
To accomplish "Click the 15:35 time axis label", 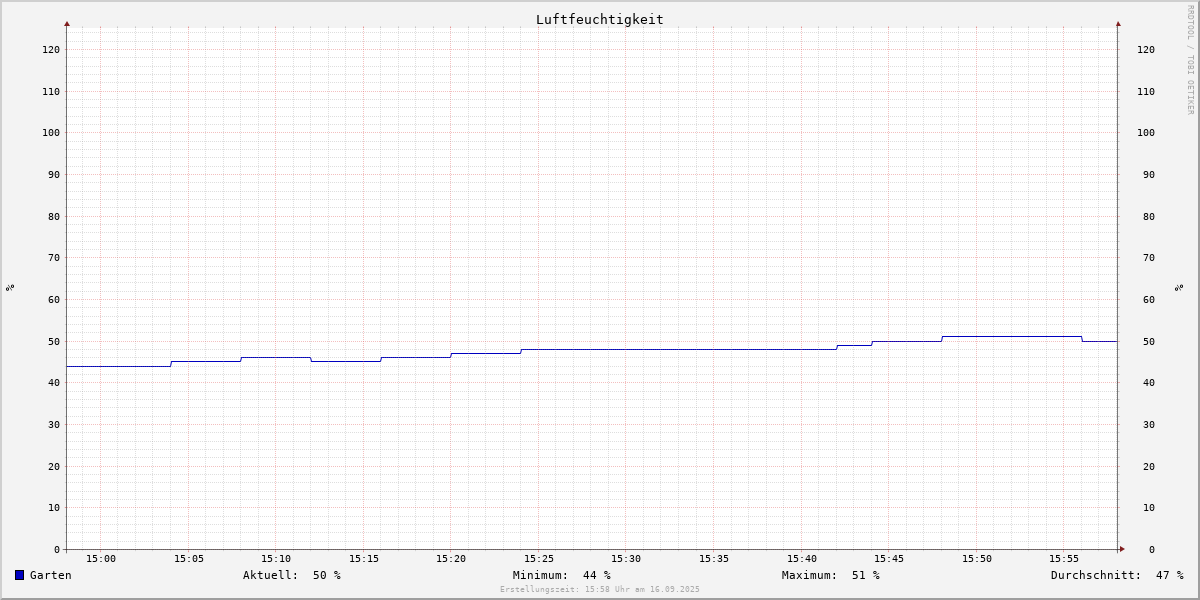I will point(714,558).
